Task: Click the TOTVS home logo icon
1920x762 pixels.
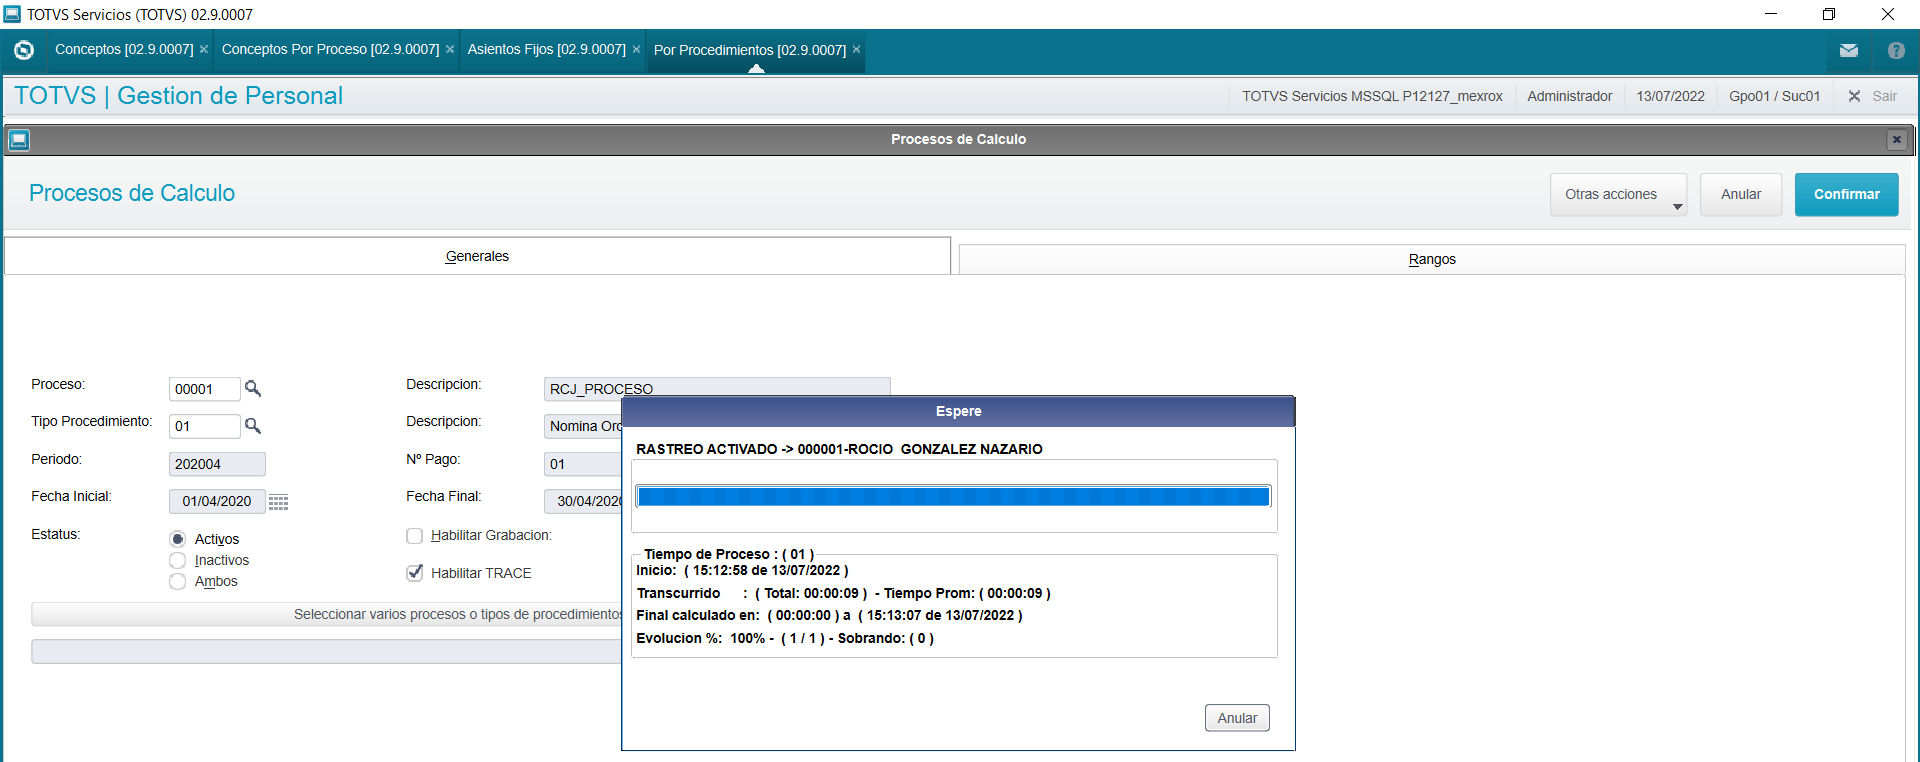Action: tap(24, 50)
